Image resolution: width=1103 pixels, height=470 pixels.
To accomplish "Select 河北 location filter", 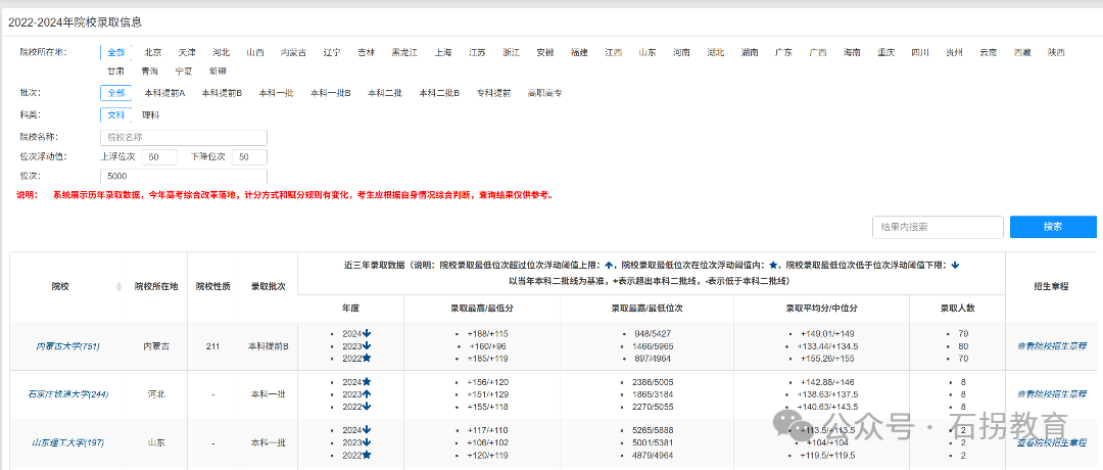I will pos(221,53).
